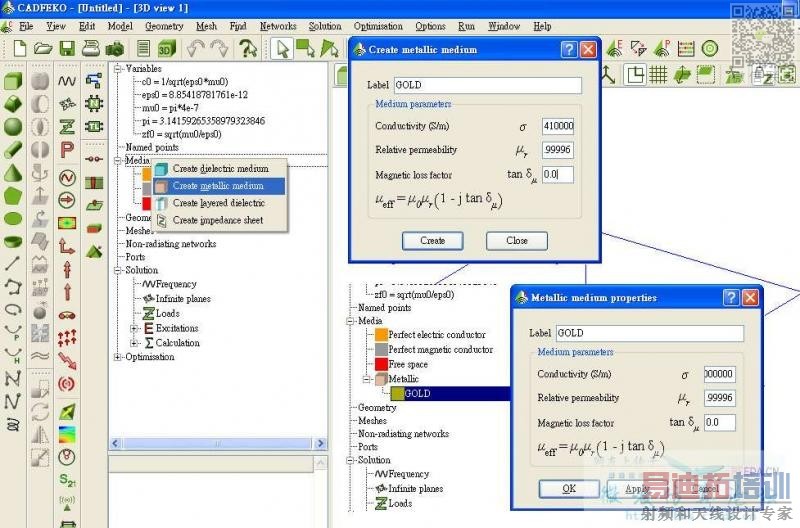
Task: Open the Geometry menu
Action: click(164, 26)
